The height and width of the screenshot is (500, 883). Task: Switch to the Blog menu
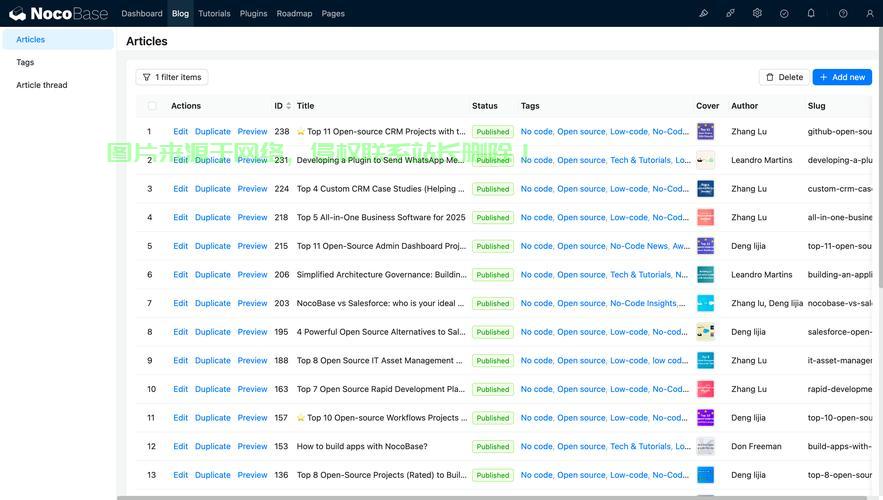coord(180,14)
